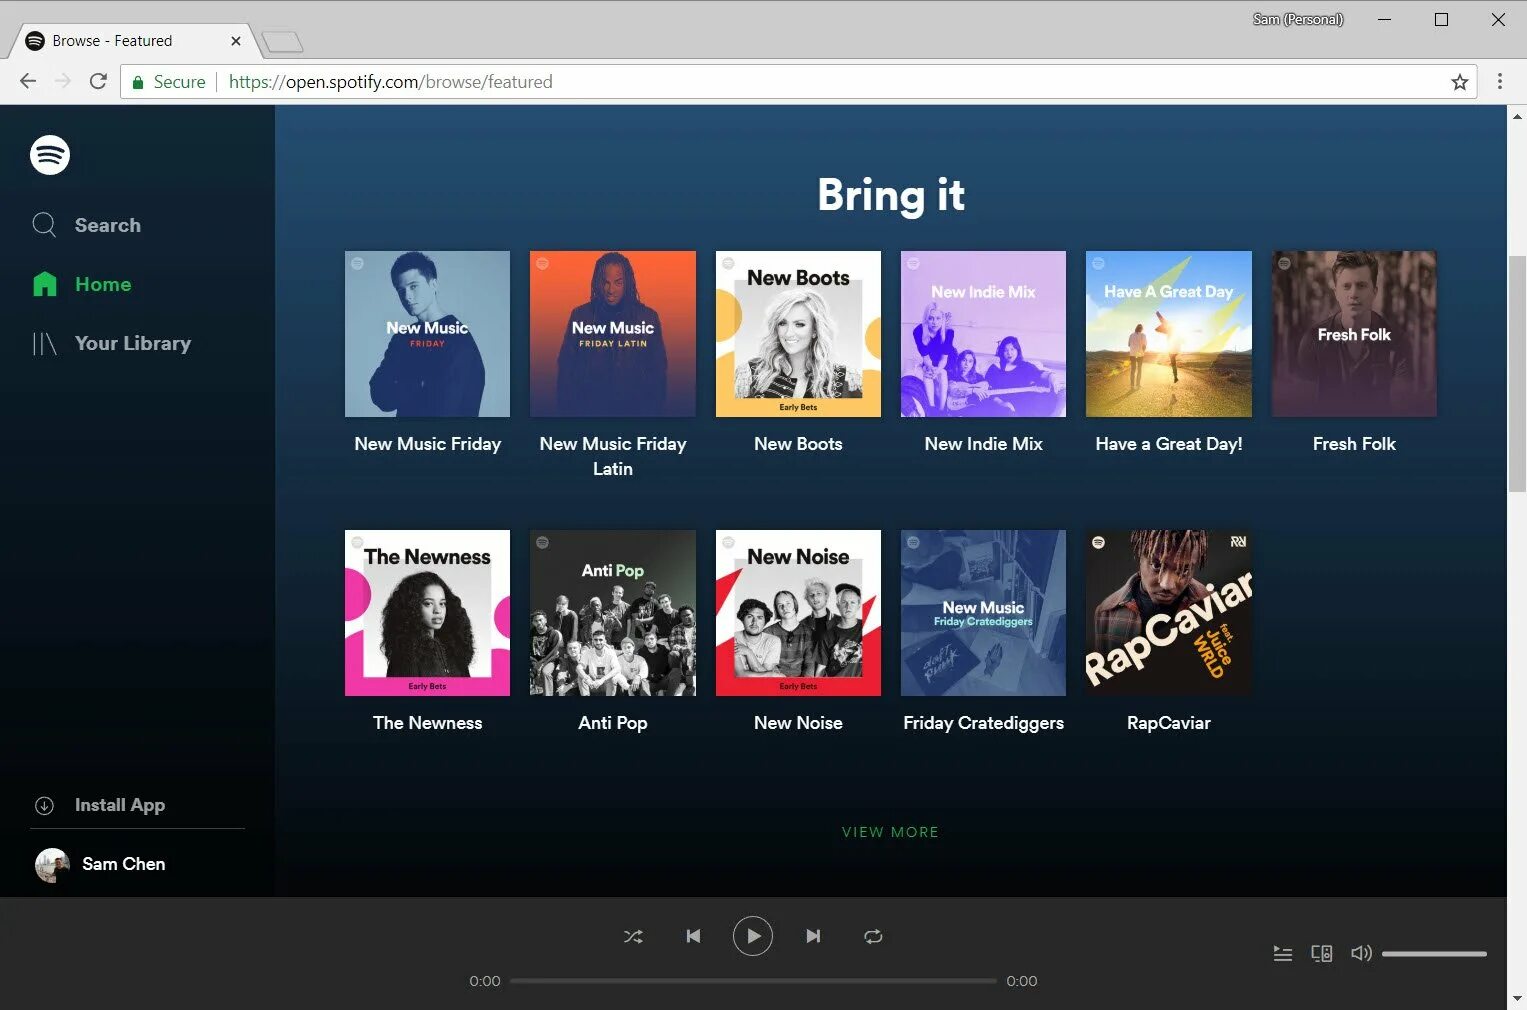Open New Noise playlist cover
Viewport: 1527px width, 1010px height.
[x=798, y=613]
